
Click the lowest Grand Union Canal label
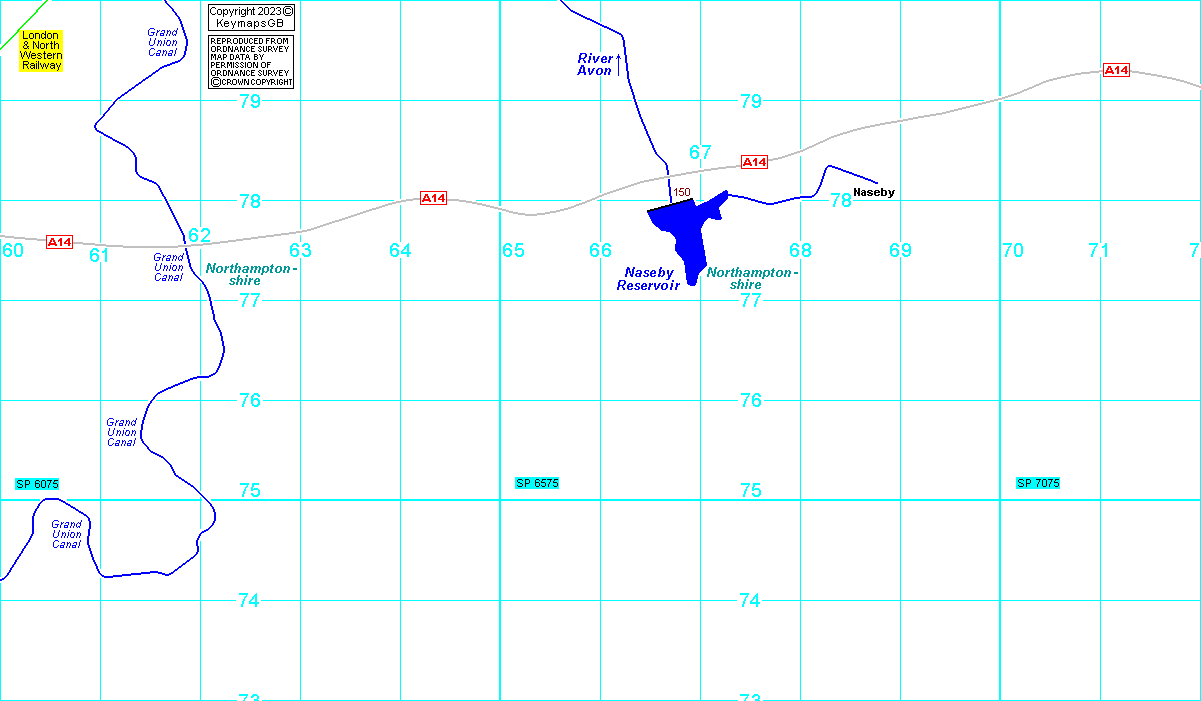67,534
